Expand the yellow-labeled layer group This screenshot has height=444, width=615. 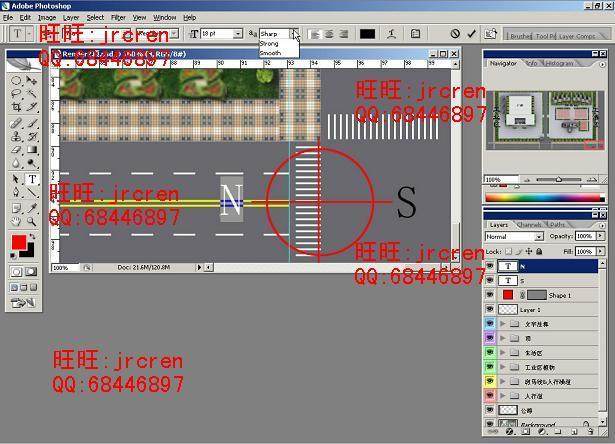[502, 381]
